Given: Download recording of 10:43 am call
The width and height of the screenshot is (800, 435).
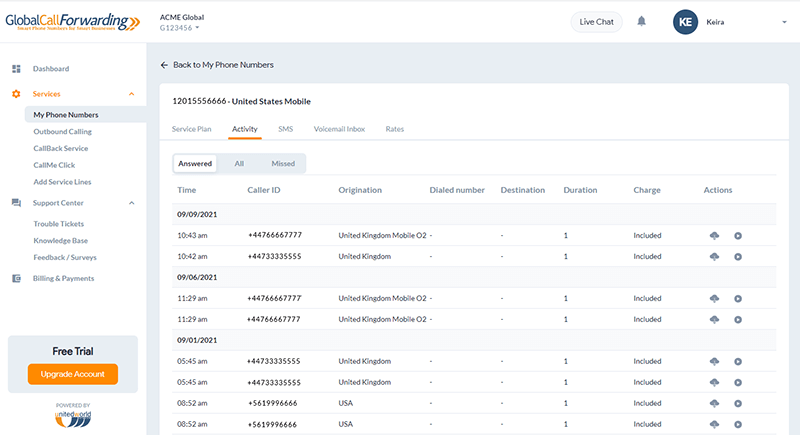Looking at the screenshot, I should click(x=714, y=236).
